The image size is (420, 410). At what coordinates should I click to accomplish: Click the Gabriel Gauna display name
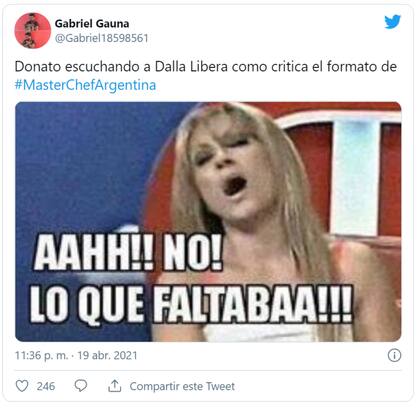92,24
